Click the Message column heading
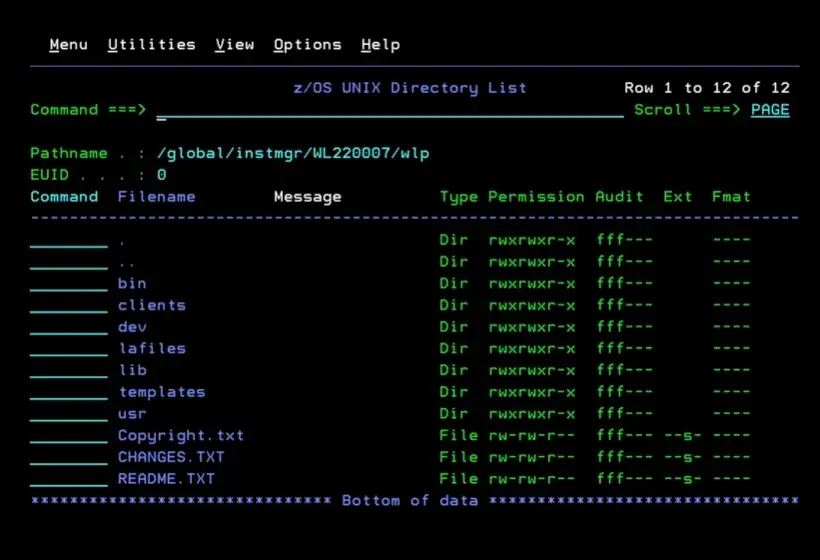 pyautogui.click(x=308, y=197)
